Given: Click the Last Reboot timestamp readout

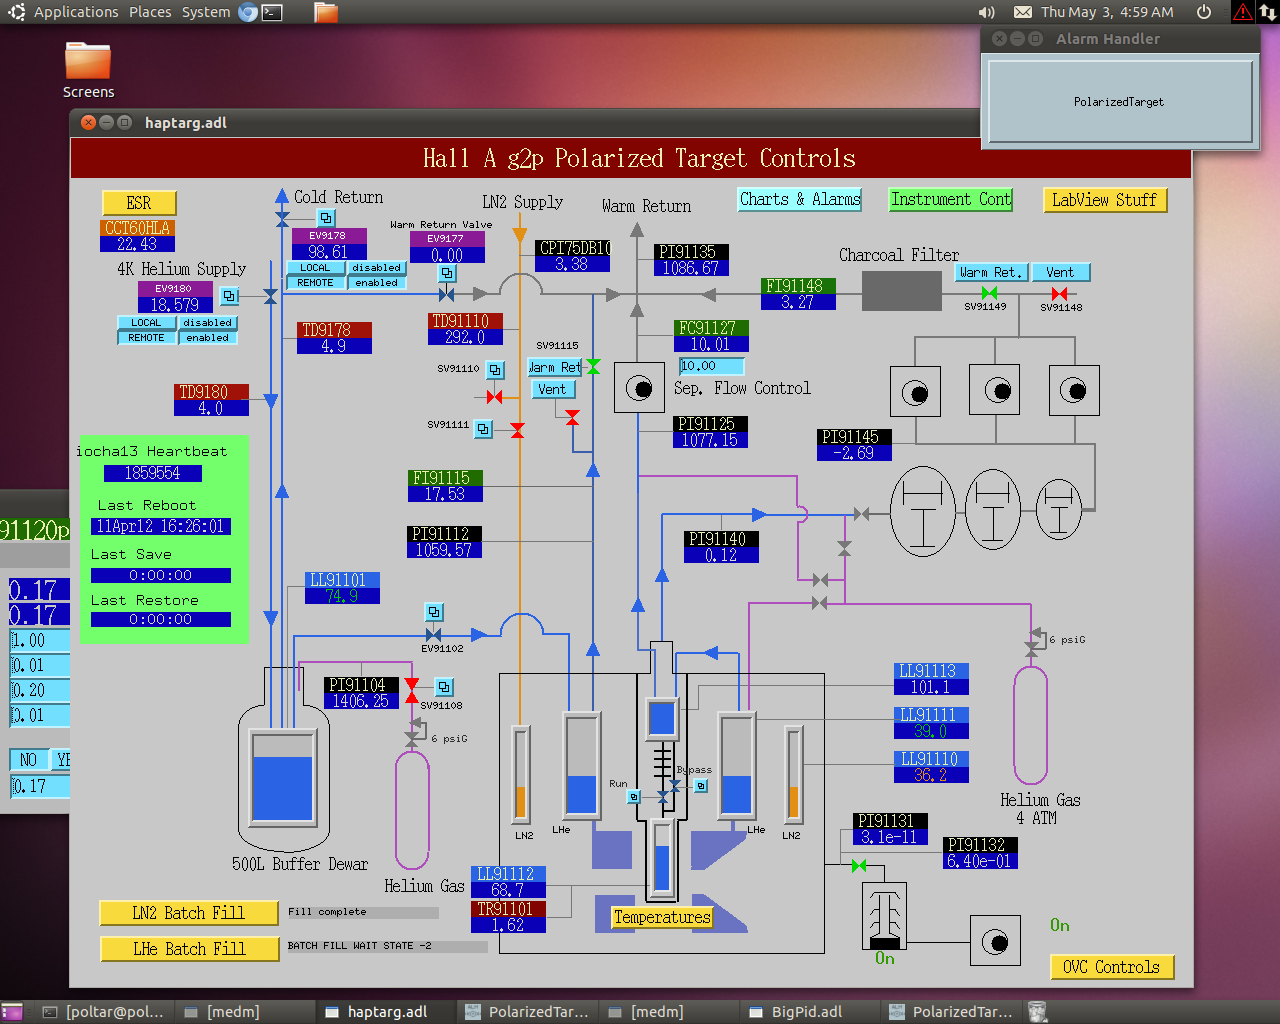Looking at the screenshot, I should click(161, 526).
